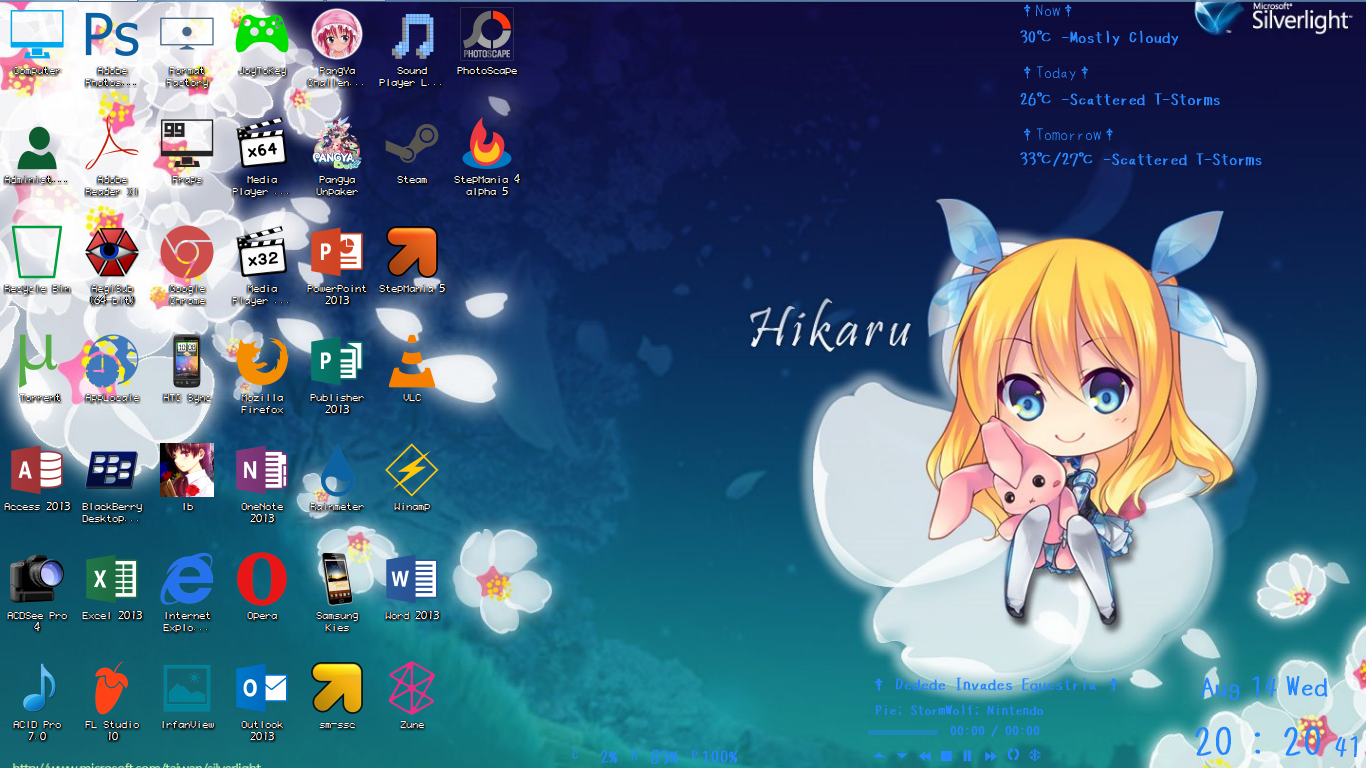Image resolution: width=1366 pixels, height=768 pixels.
Task: Skip to the next track in the music widget
Action: (x=991, y=756)
